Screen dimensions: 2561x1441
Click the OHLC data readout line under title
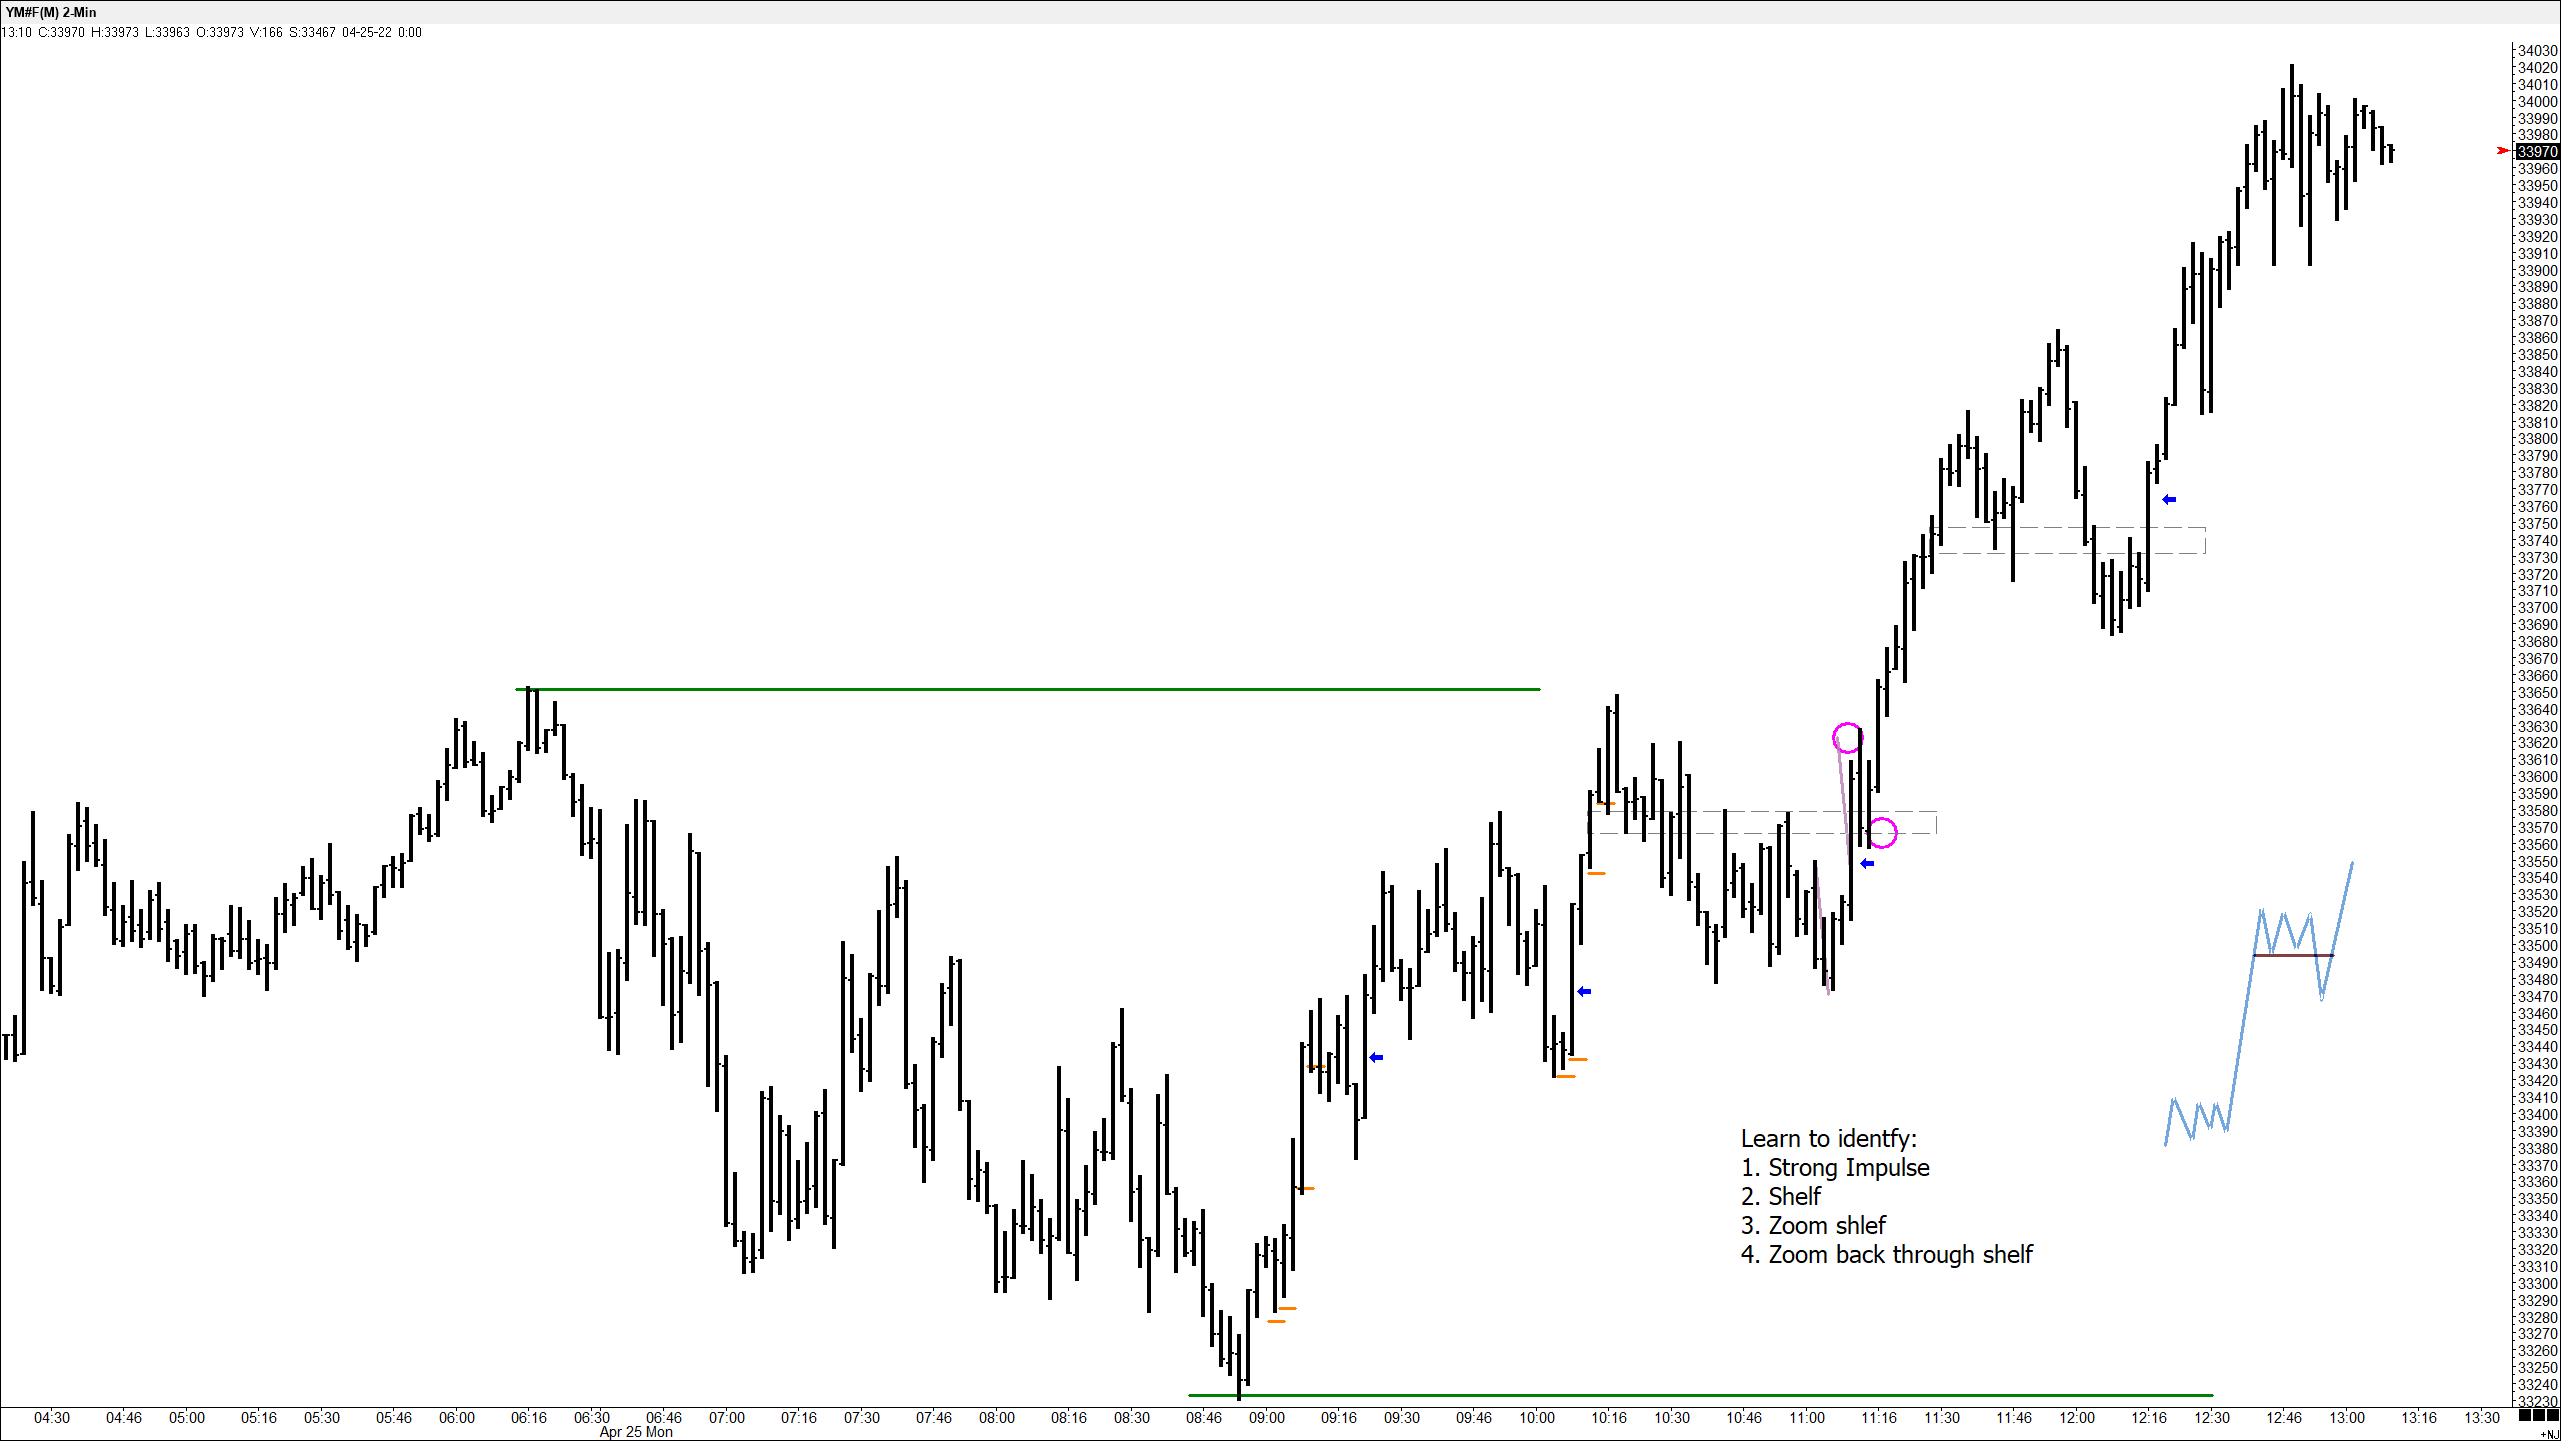tap(212, 32)
